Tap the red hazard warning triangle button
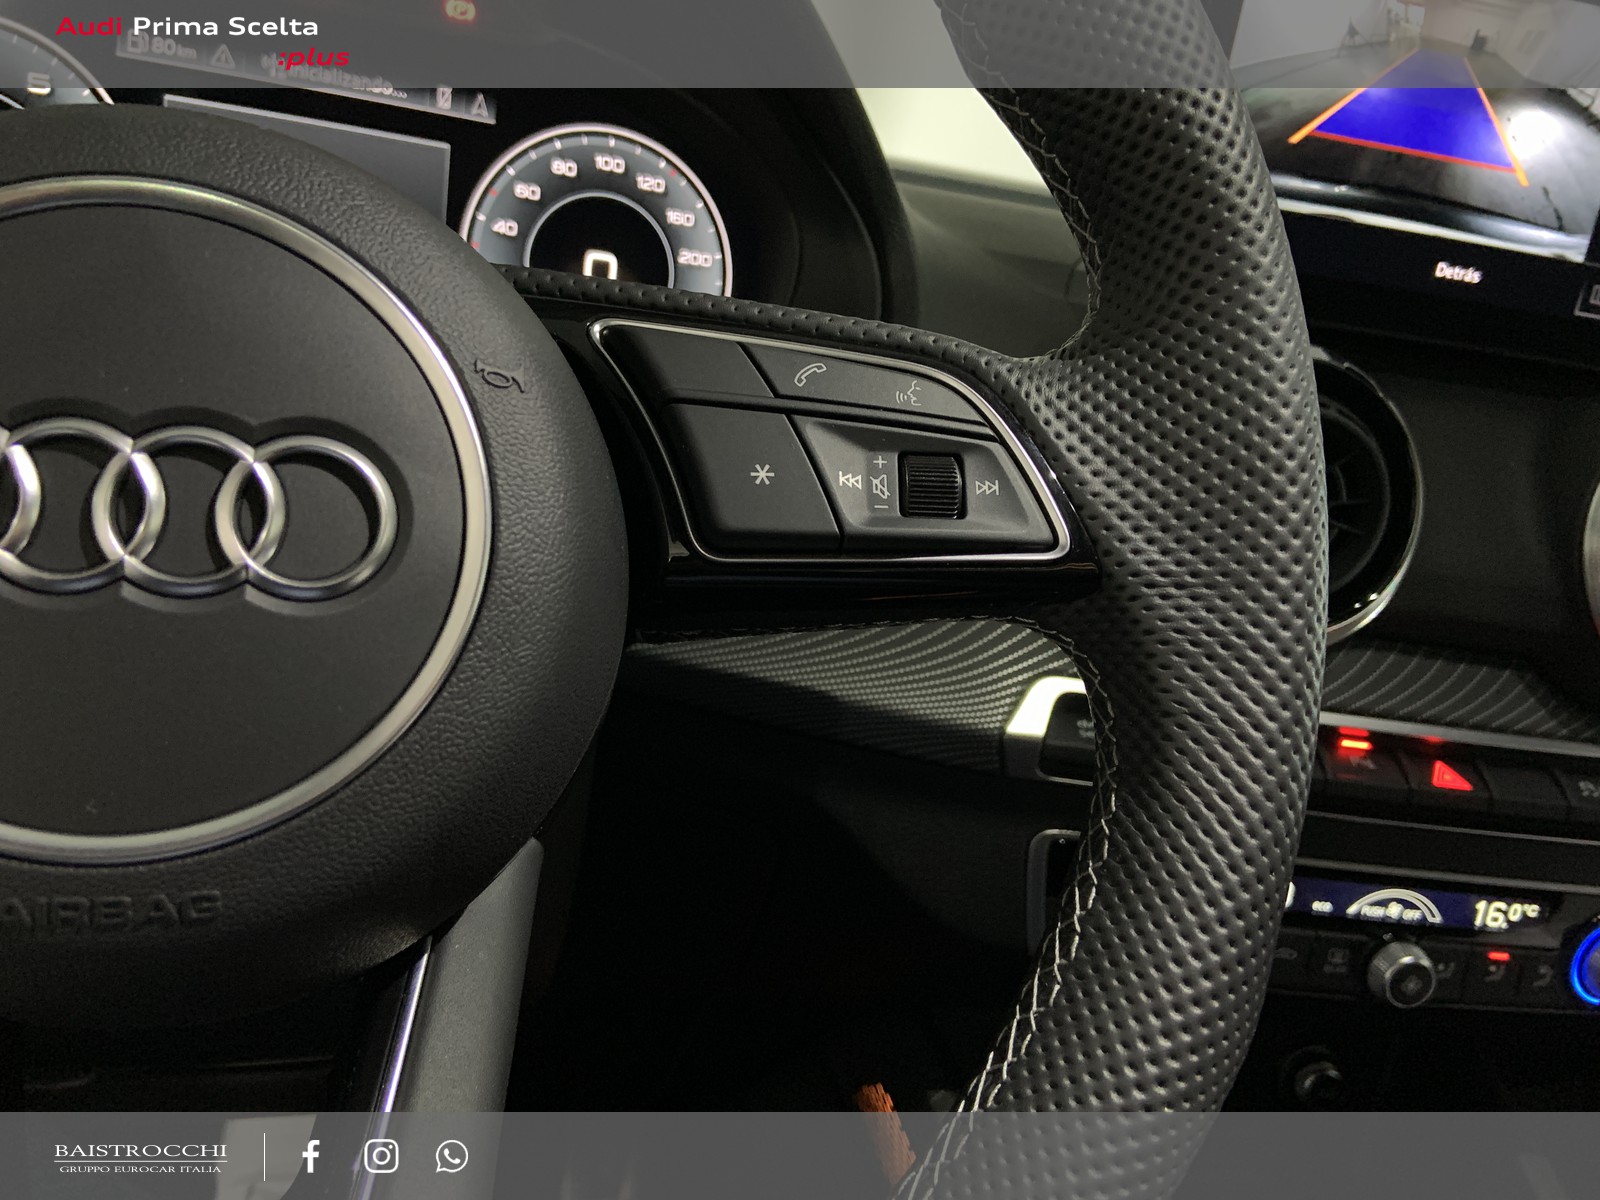This screenshot has height=1200, width=1600. point(1451,775)
